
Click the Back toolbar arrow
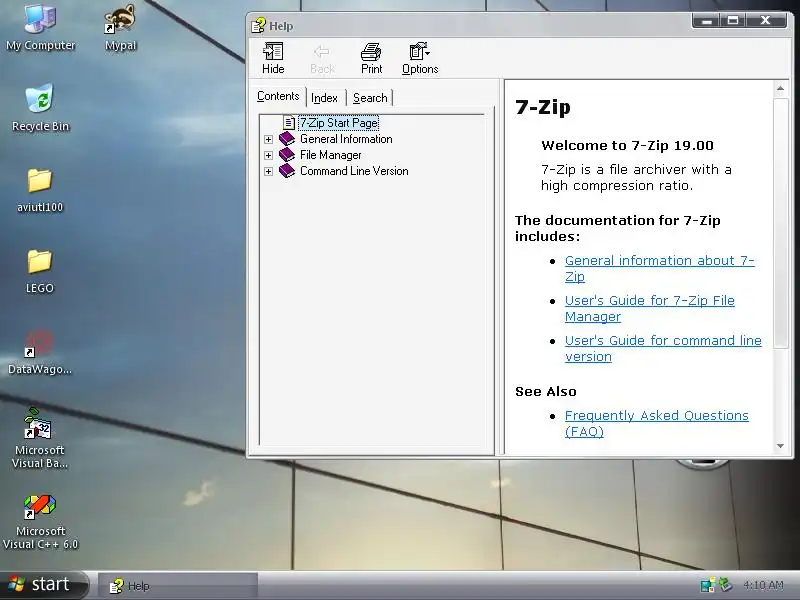321,52
